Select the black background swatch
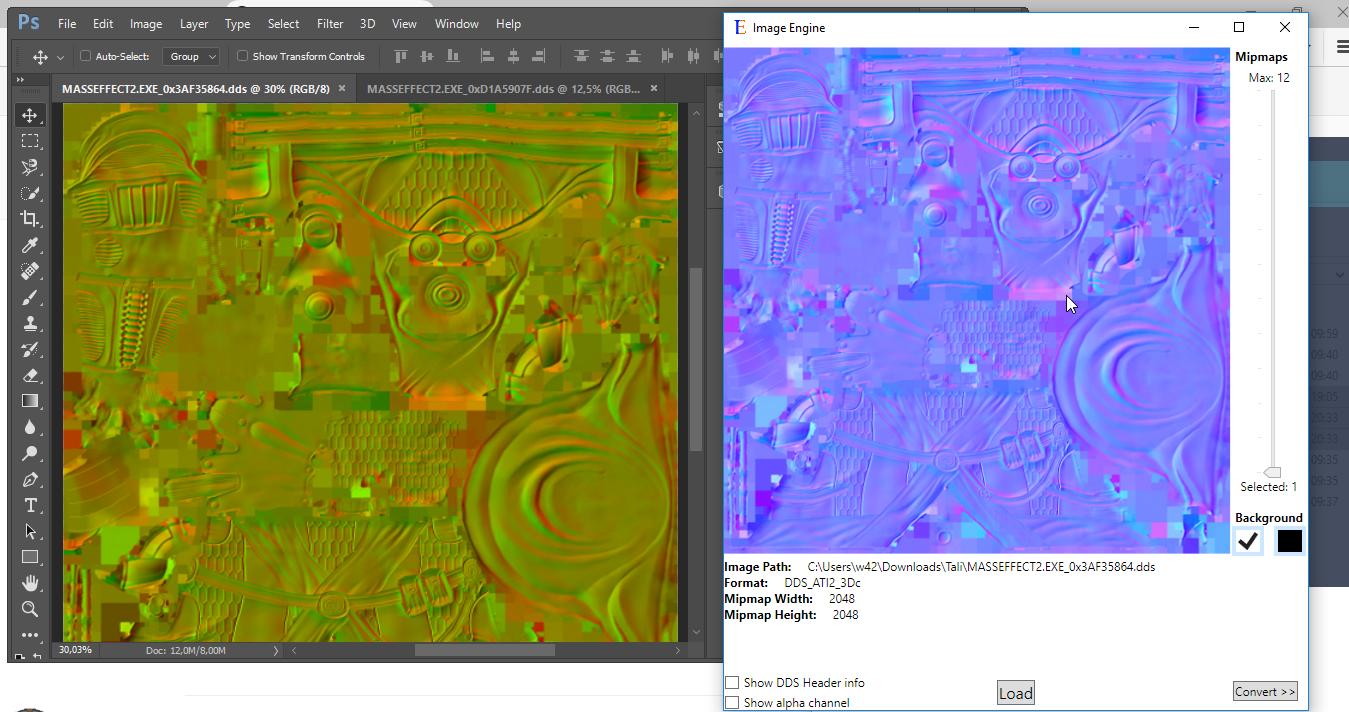 (x=1289, y=541)
